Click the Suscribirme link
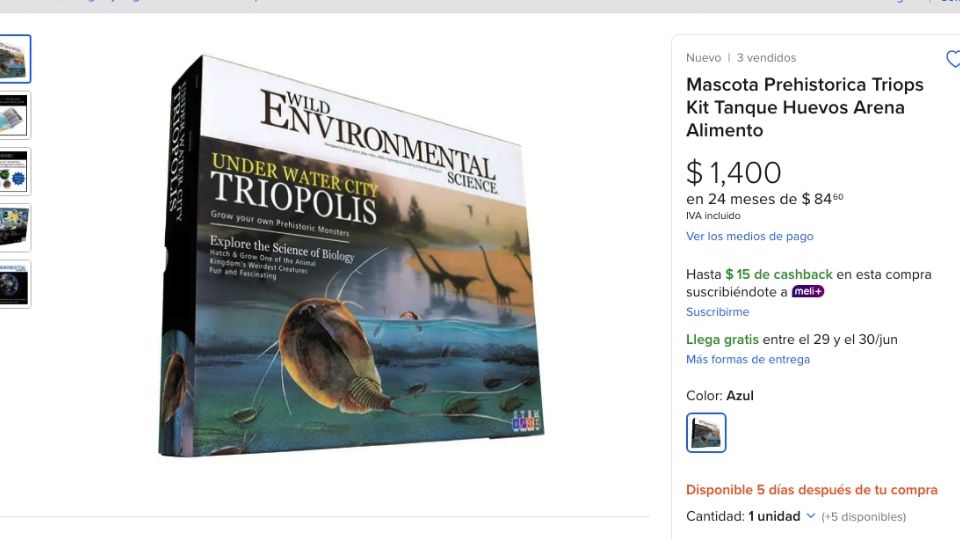The image size is (960, 540). (x=717, y=312)
